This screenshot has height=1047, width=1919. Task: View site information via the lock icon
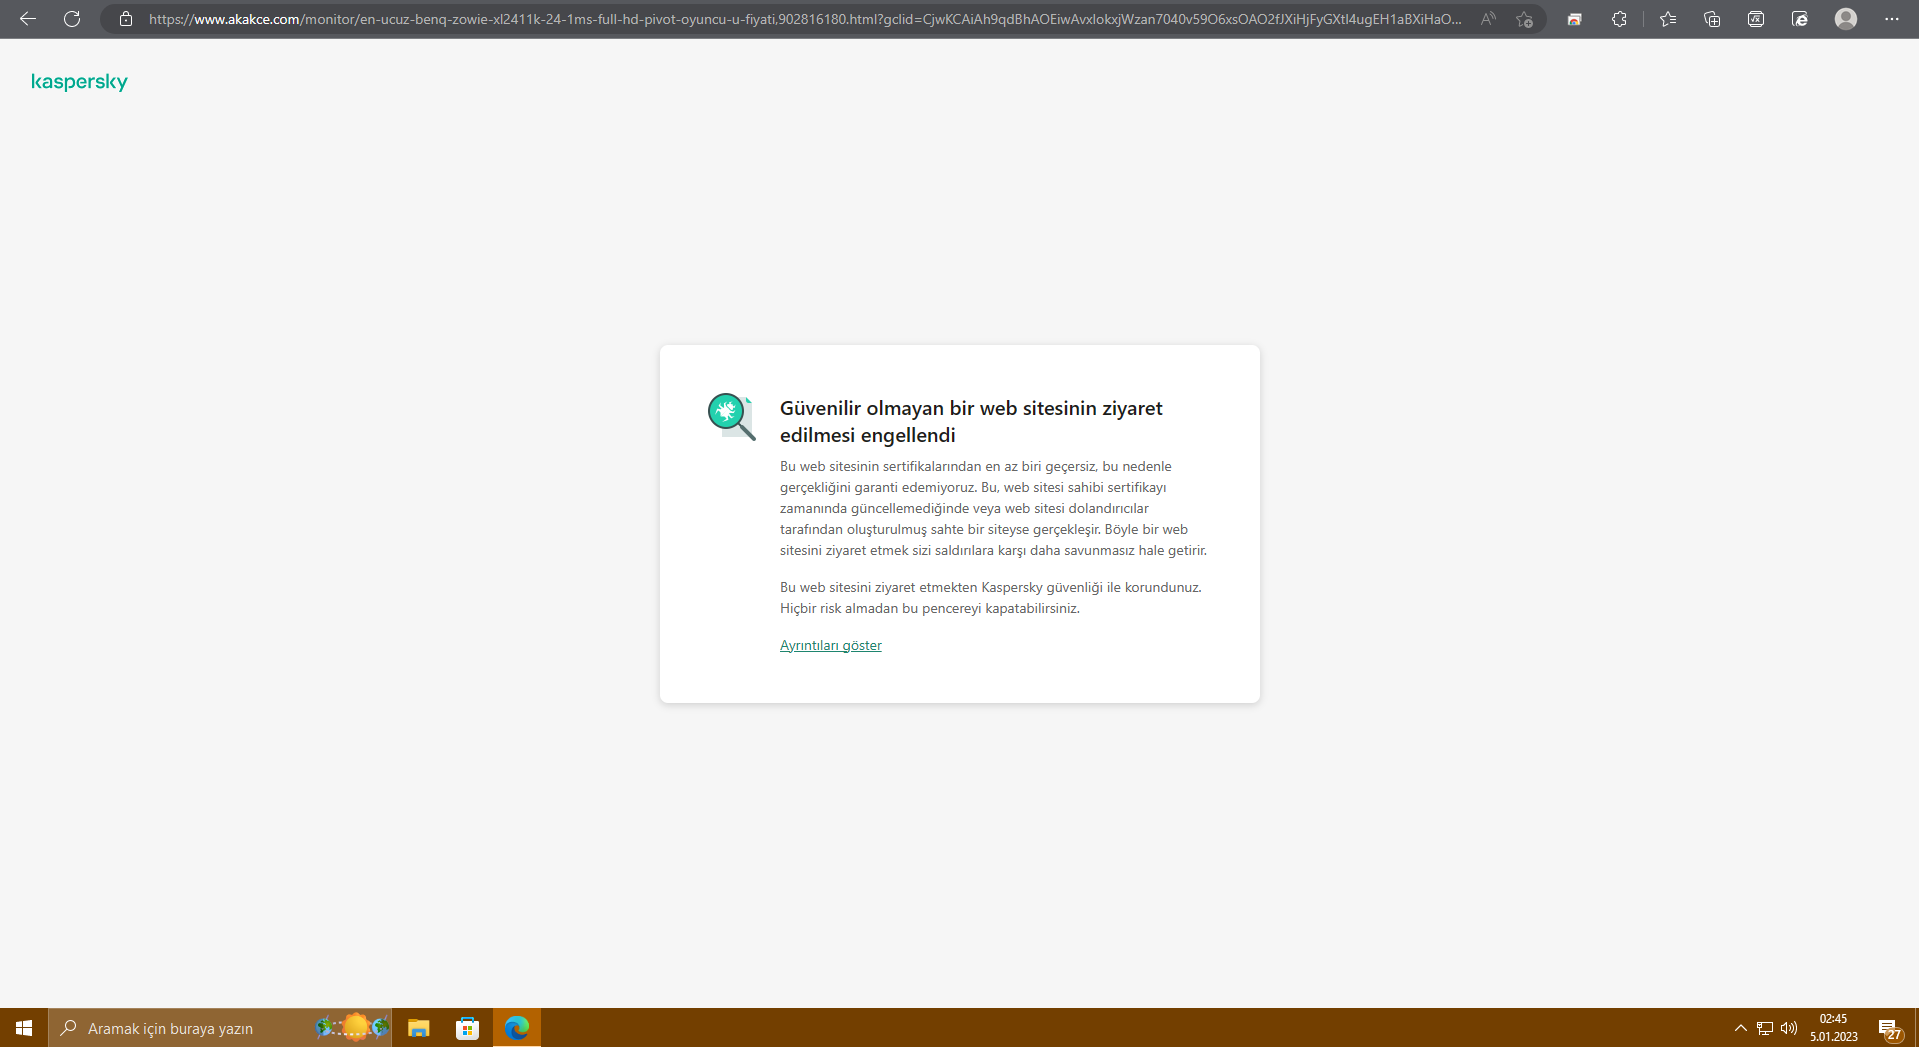[126, 19]
